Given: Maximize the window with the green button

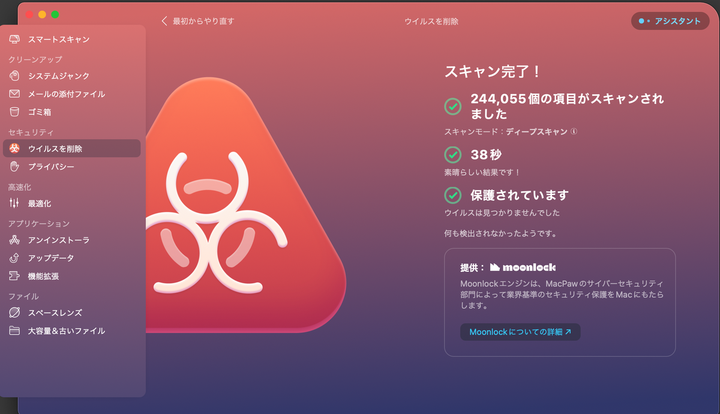Looking at the screenshot, I should [x=55, y=14].
